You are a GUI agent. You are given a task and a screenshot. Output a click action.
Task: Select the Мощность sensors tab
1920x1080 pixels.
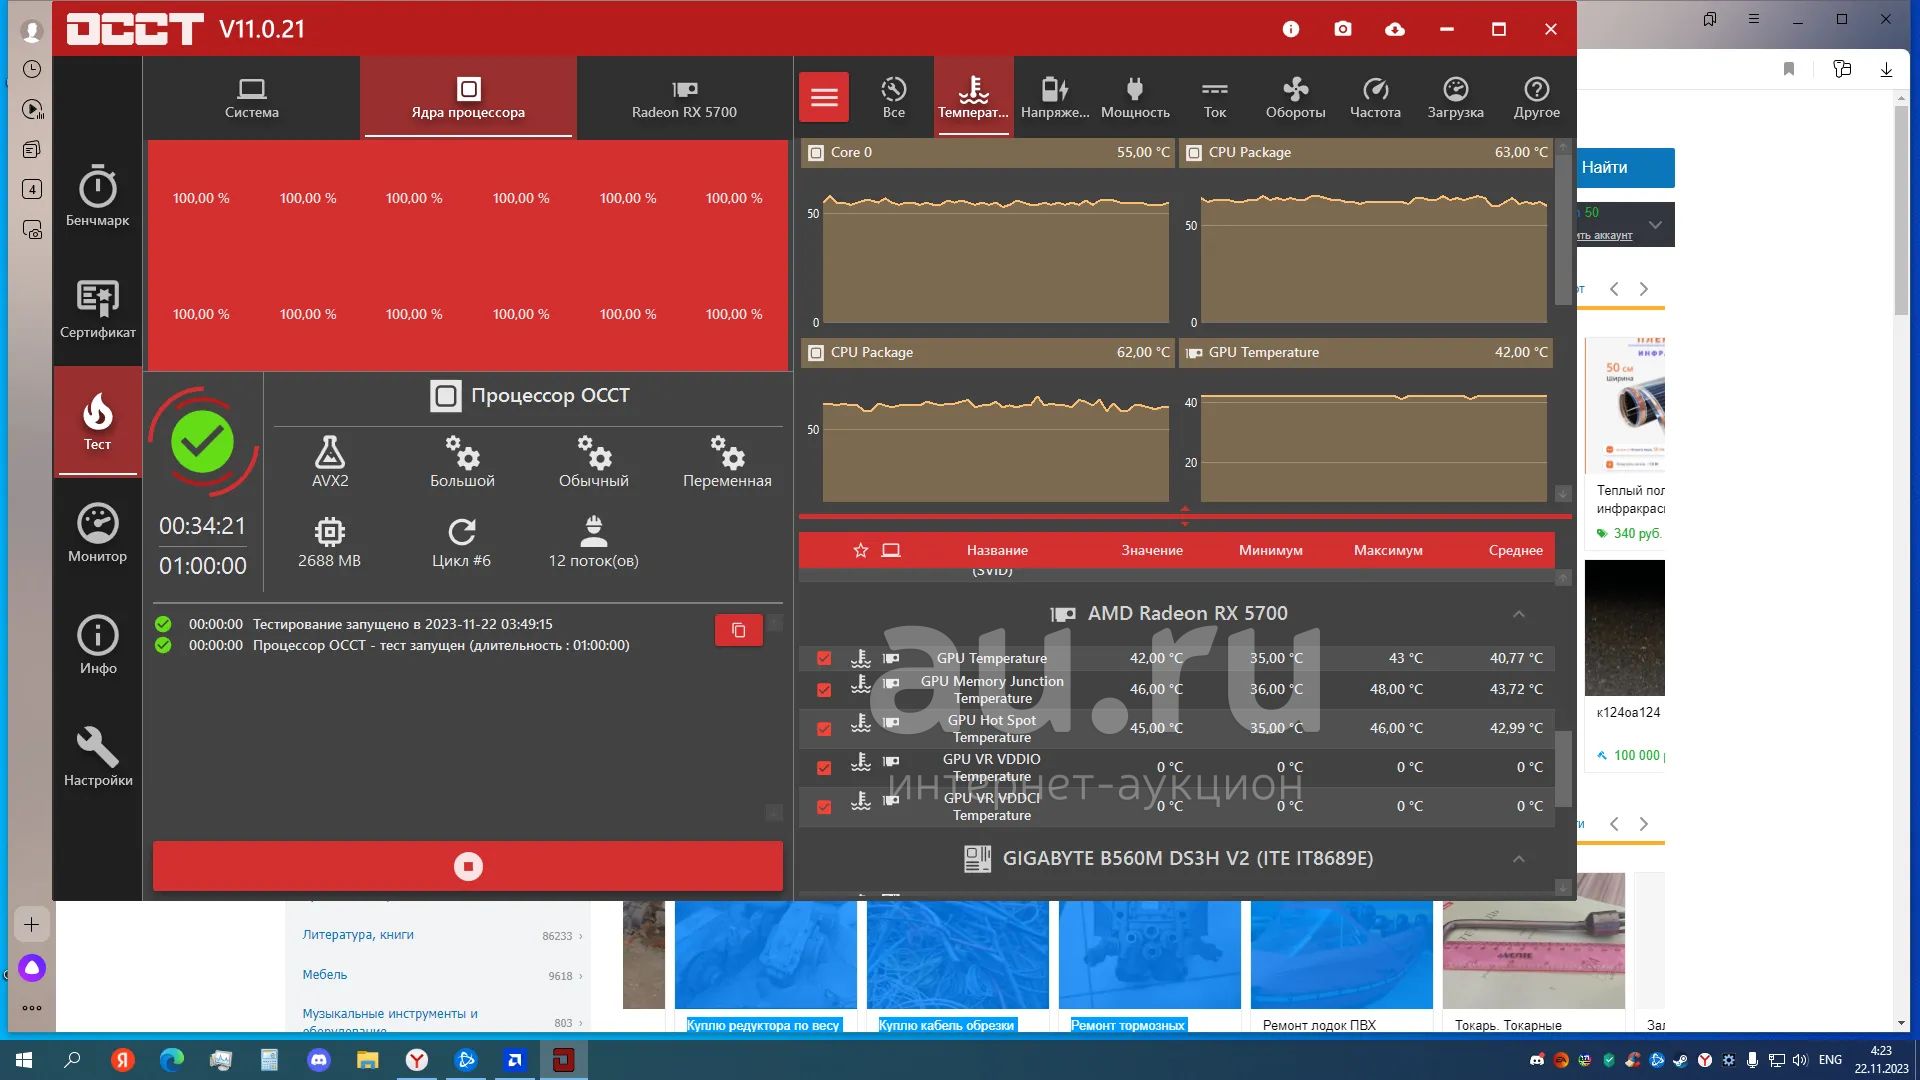click(x=1135, y=98)
